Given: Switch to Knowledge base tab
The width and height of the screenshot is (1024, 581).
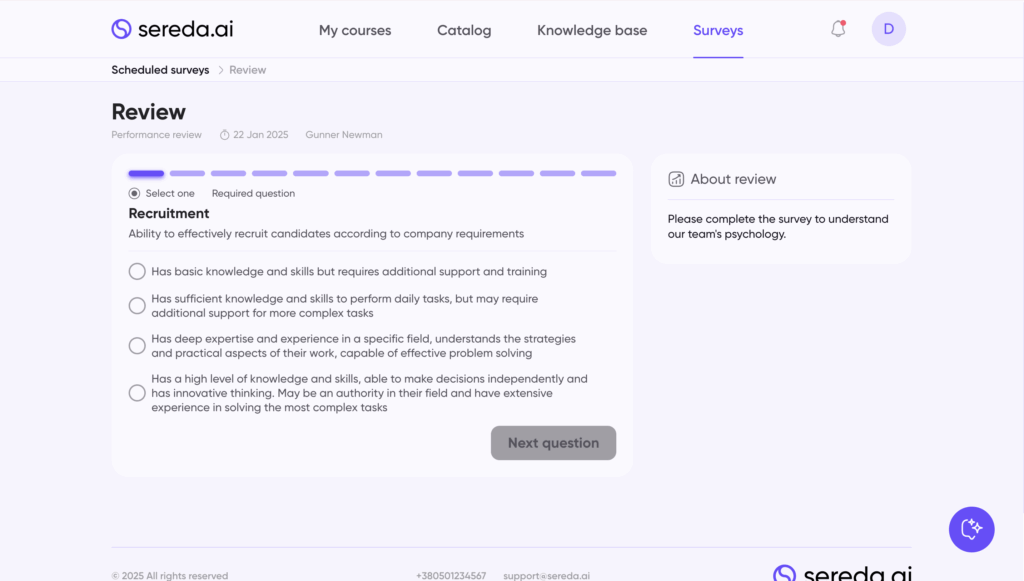Looking at the screenshot, I should click(x=592, y=30).
